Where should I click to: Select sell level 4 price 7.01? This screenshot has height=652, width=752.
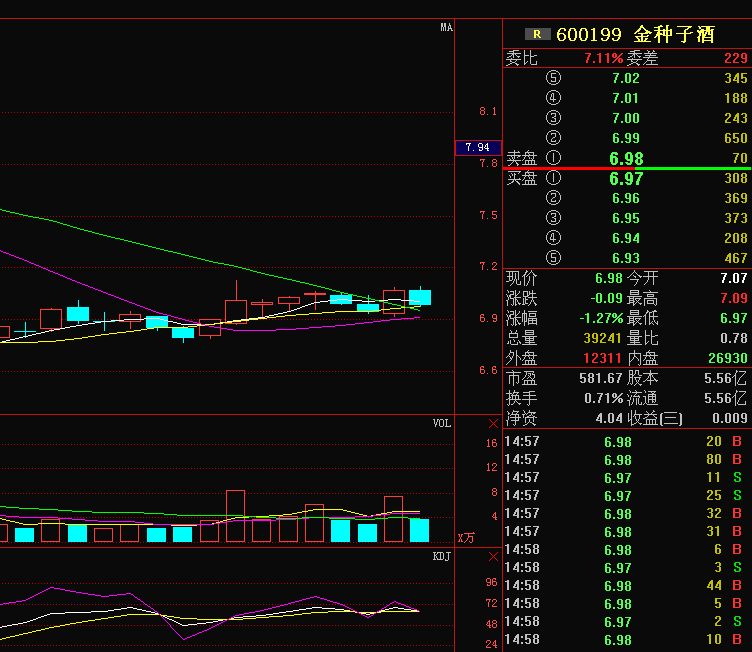626,98
